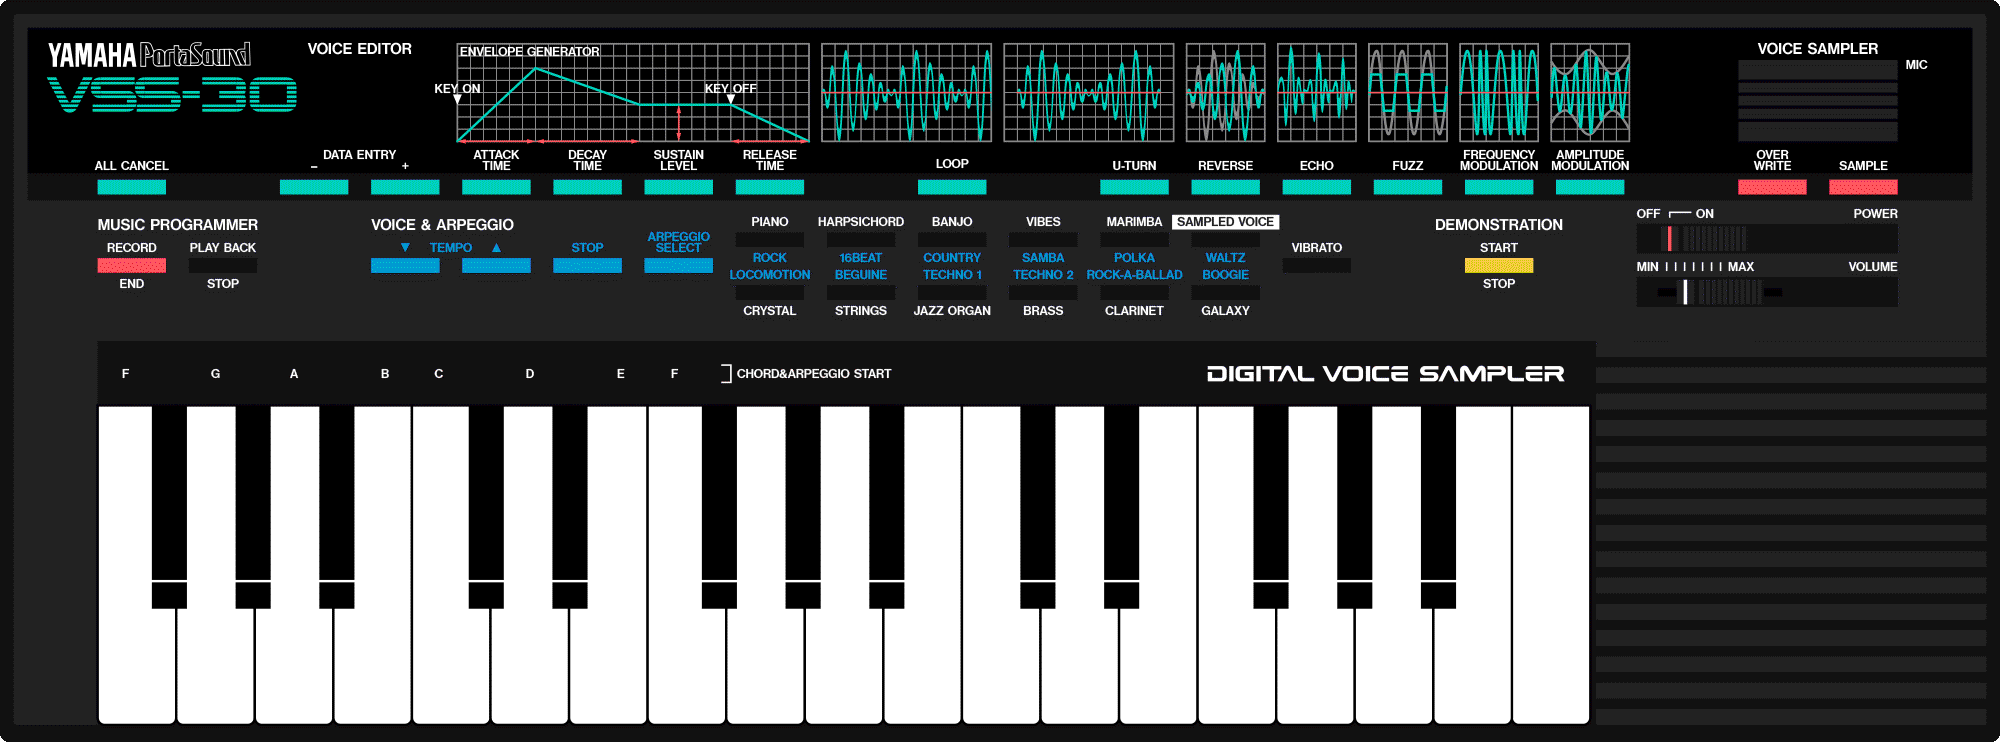
Task: Toggle the Frequency Modulation button
Action: [1498, 187]
